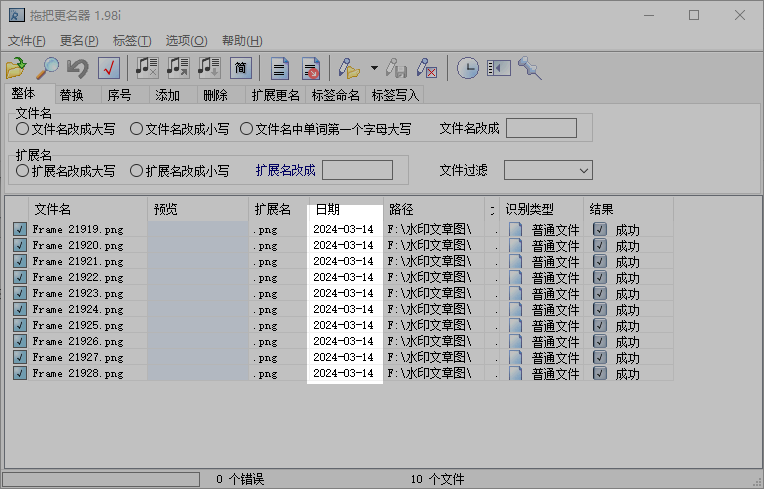Click the file icon in Frame 21919.png row
764x489 pixels.
pos(516,229)
